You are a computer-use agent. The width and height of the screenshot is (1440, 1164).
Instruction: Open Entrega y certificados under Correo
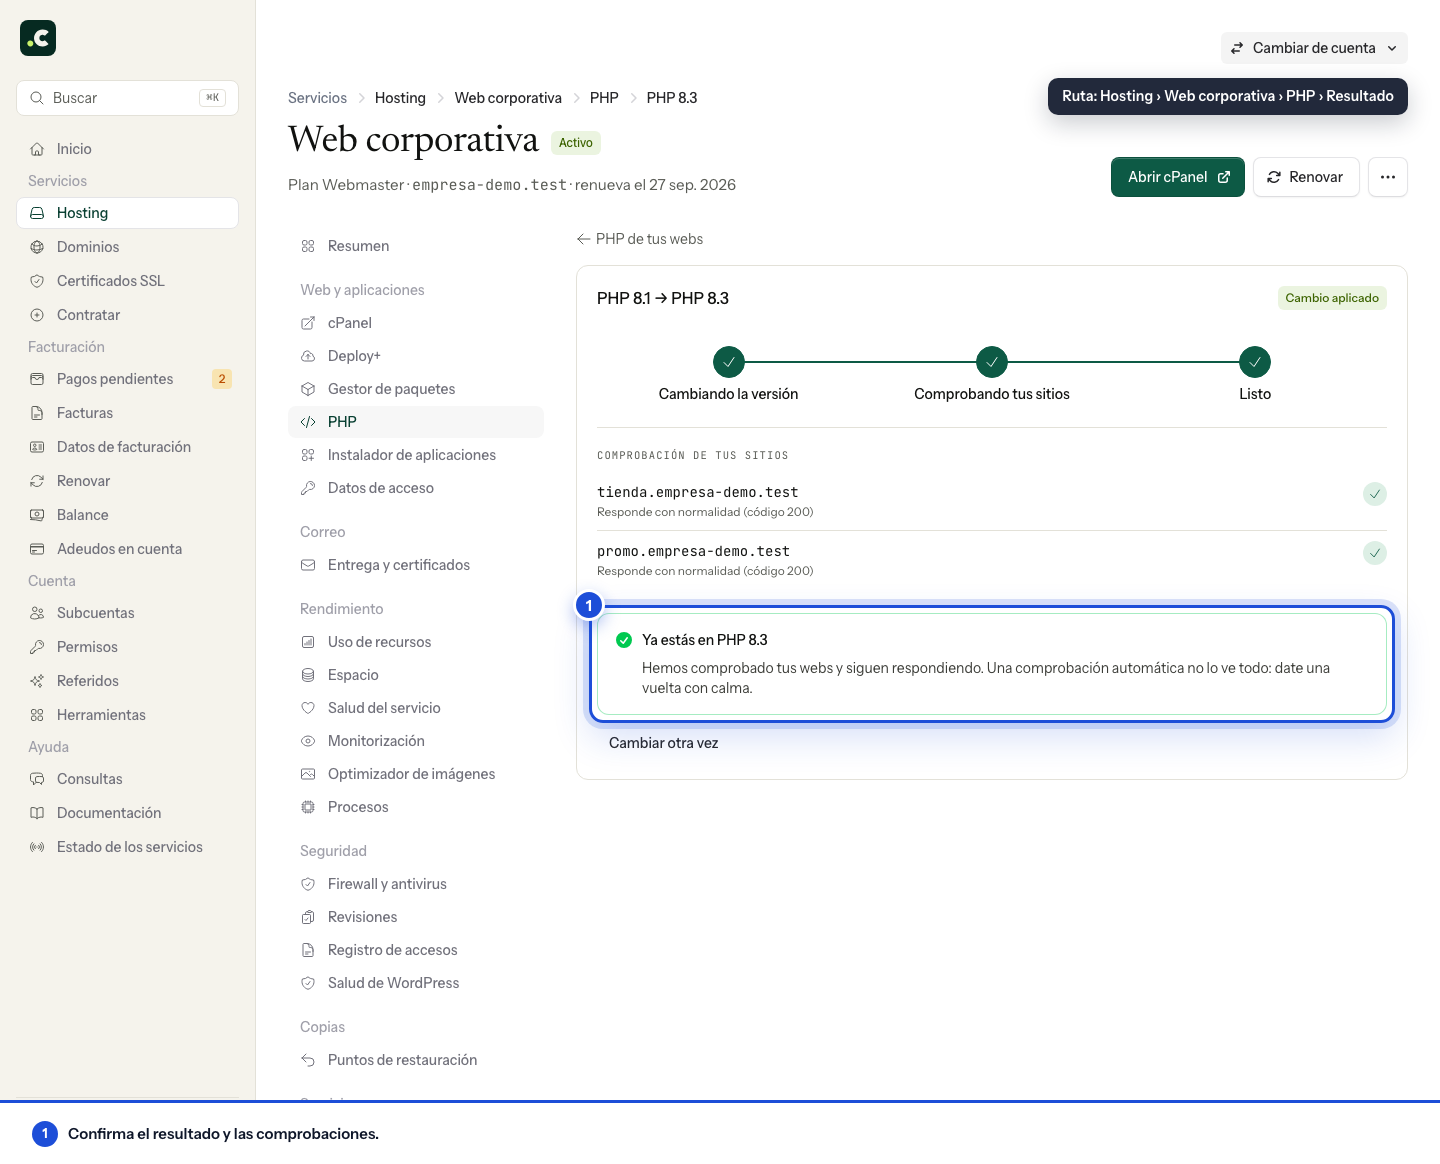416,565
